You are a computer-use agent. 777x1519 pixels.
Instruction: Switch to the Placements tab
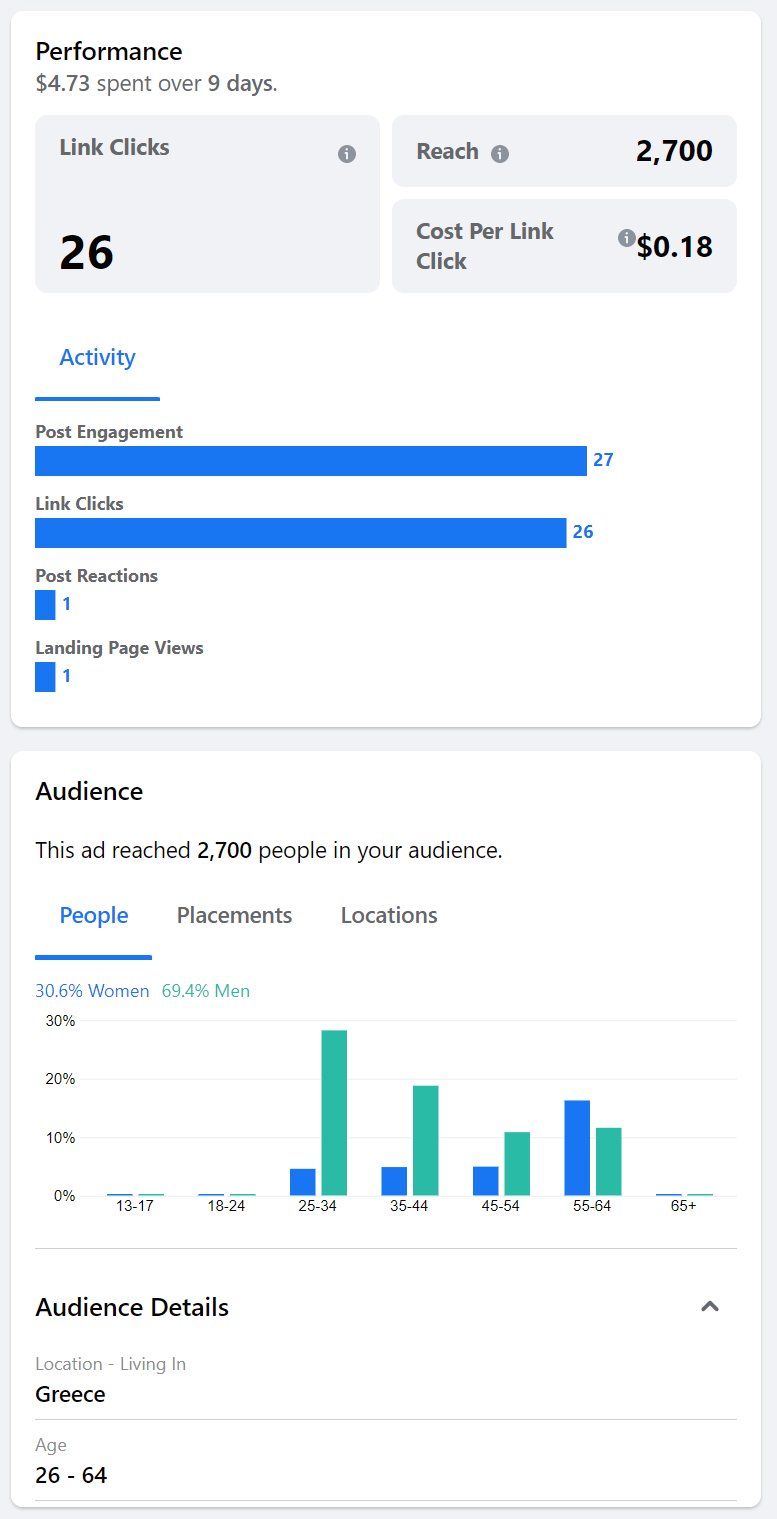[x=234, y=915]
